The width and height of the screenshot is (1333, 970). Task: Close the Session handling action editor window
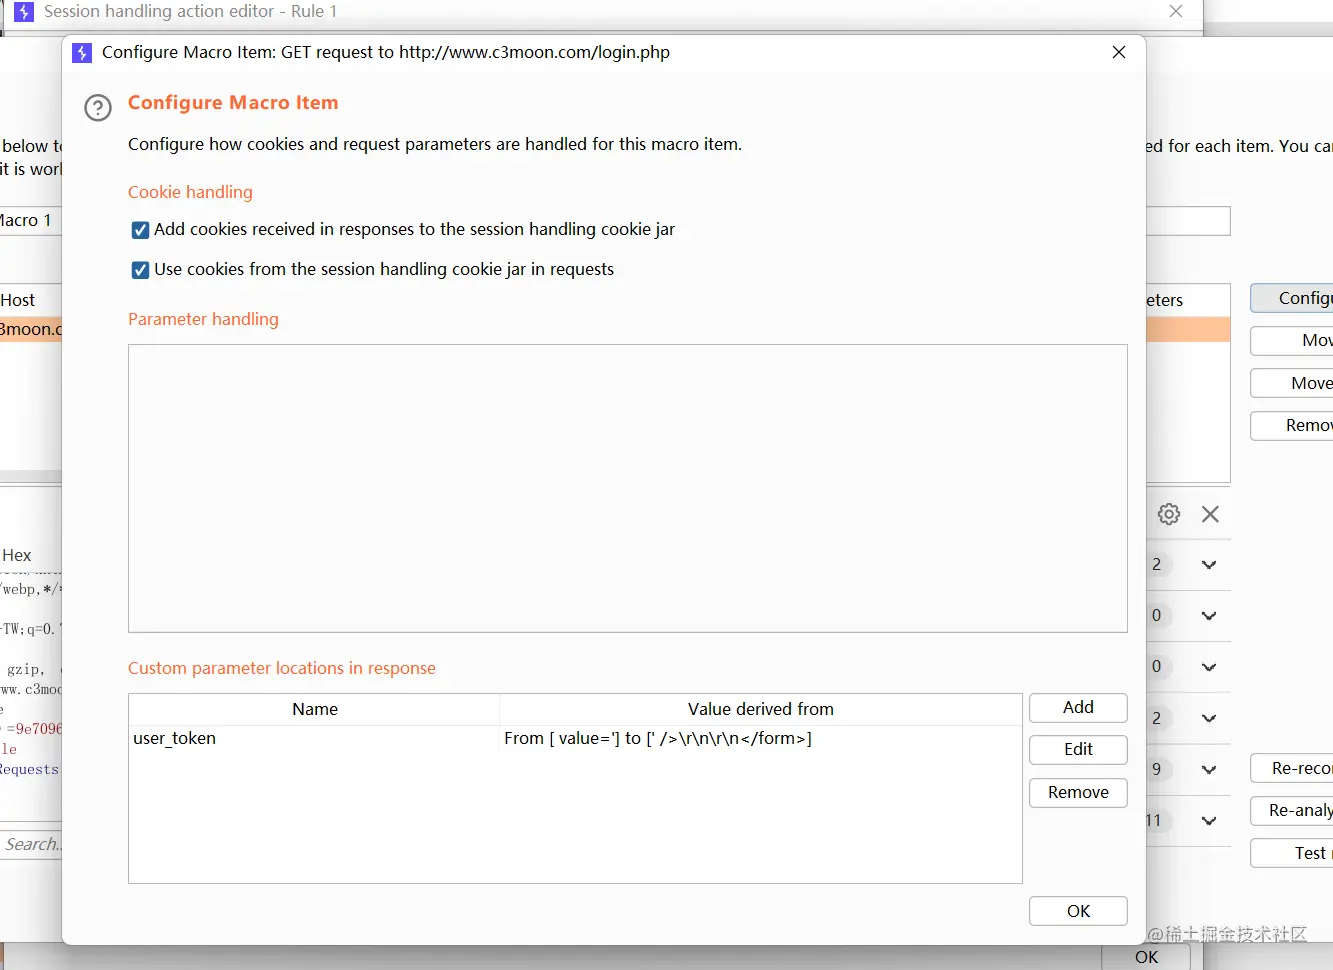coord(1176,11)
